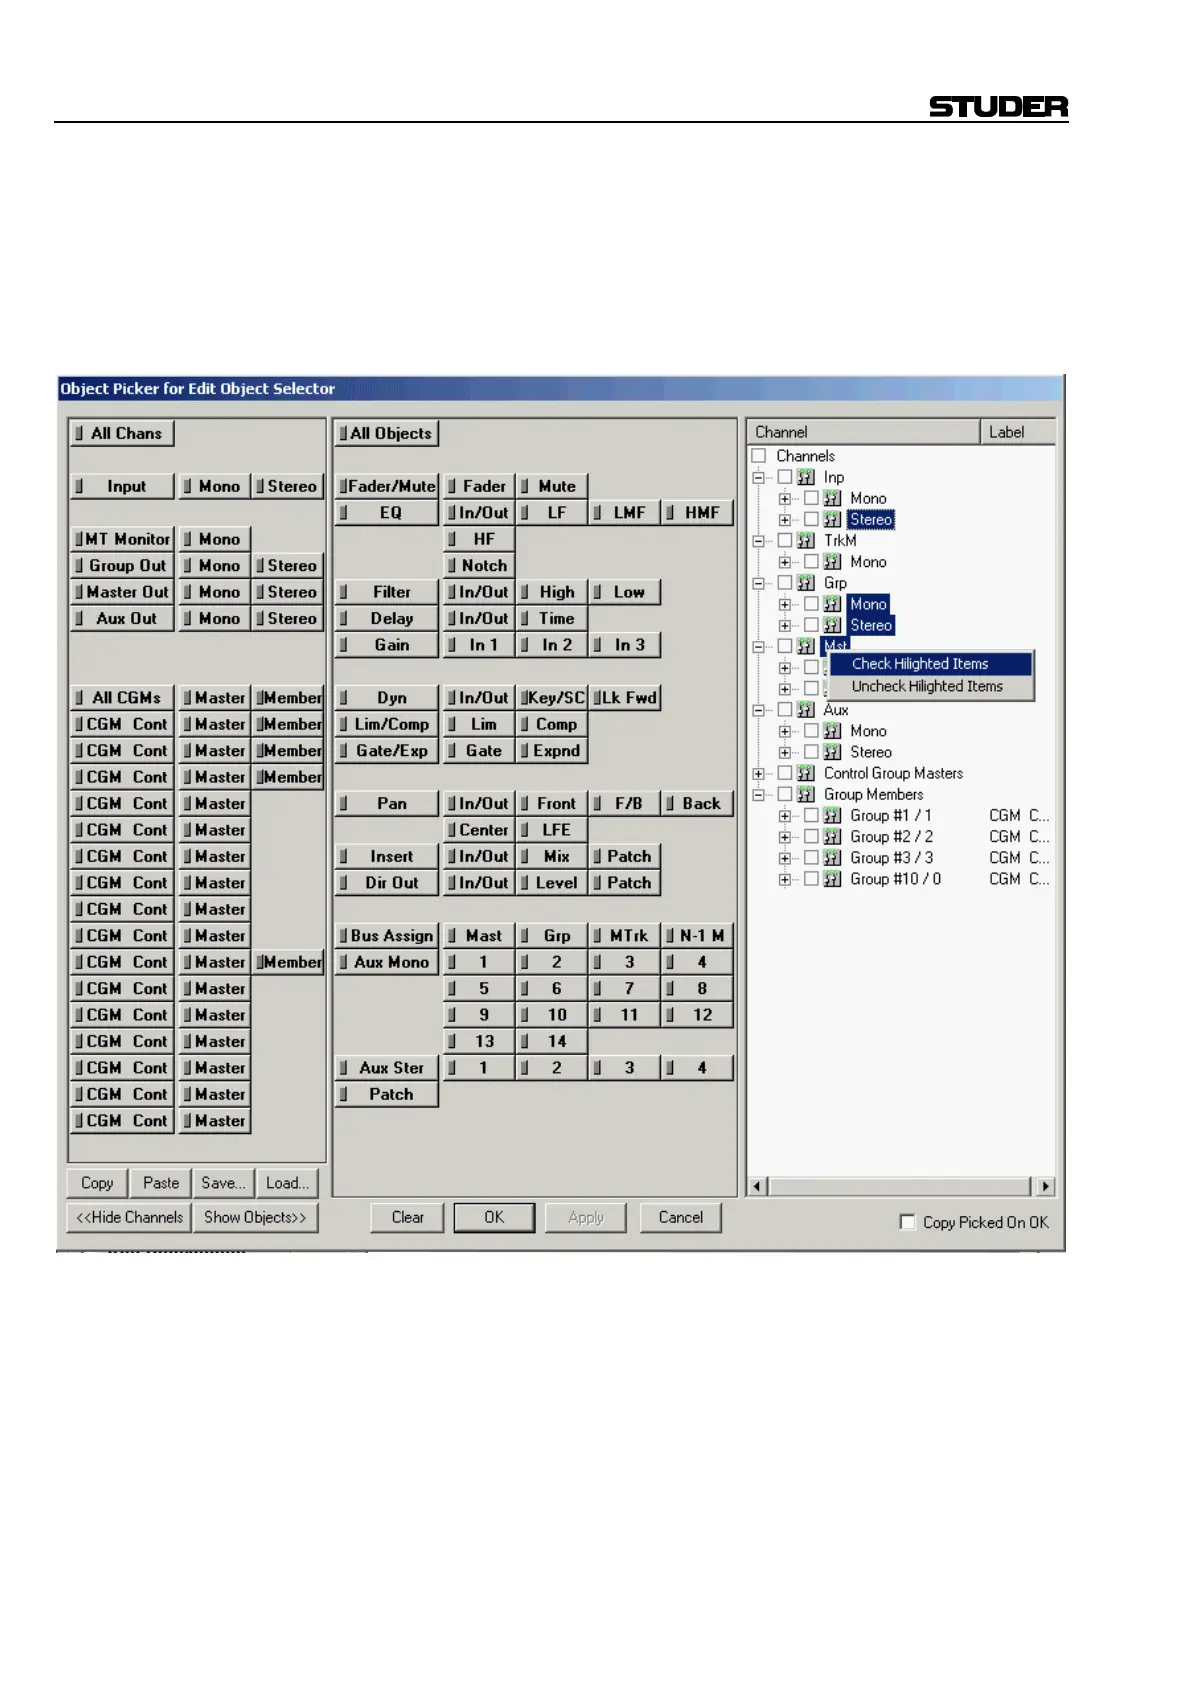Toggle the Notch EQ button

[x=479, y=566]
